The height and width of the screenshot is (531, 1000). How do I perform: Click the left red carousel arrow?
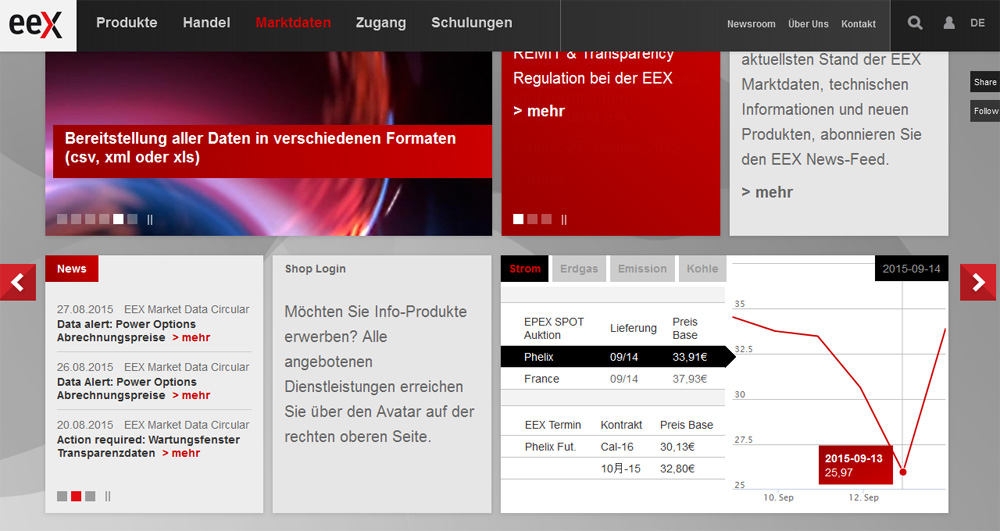pyautogui.click(x=18, y=283)
